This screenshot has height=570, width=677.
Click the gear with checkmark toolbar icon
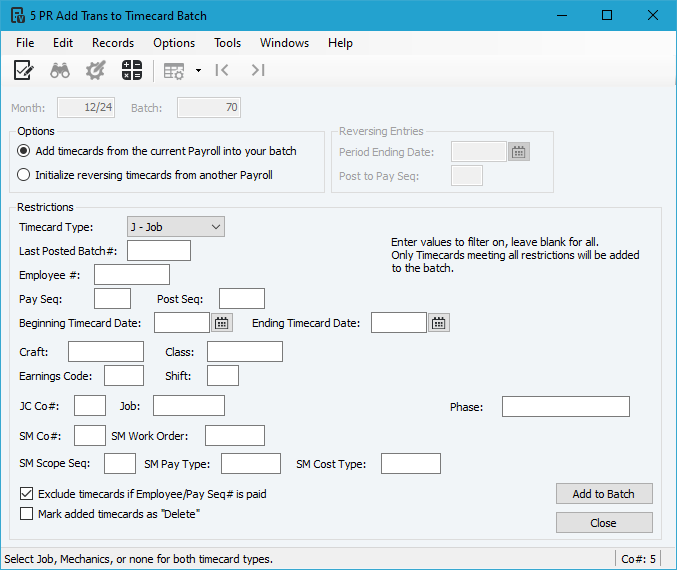tap(95, 70)
